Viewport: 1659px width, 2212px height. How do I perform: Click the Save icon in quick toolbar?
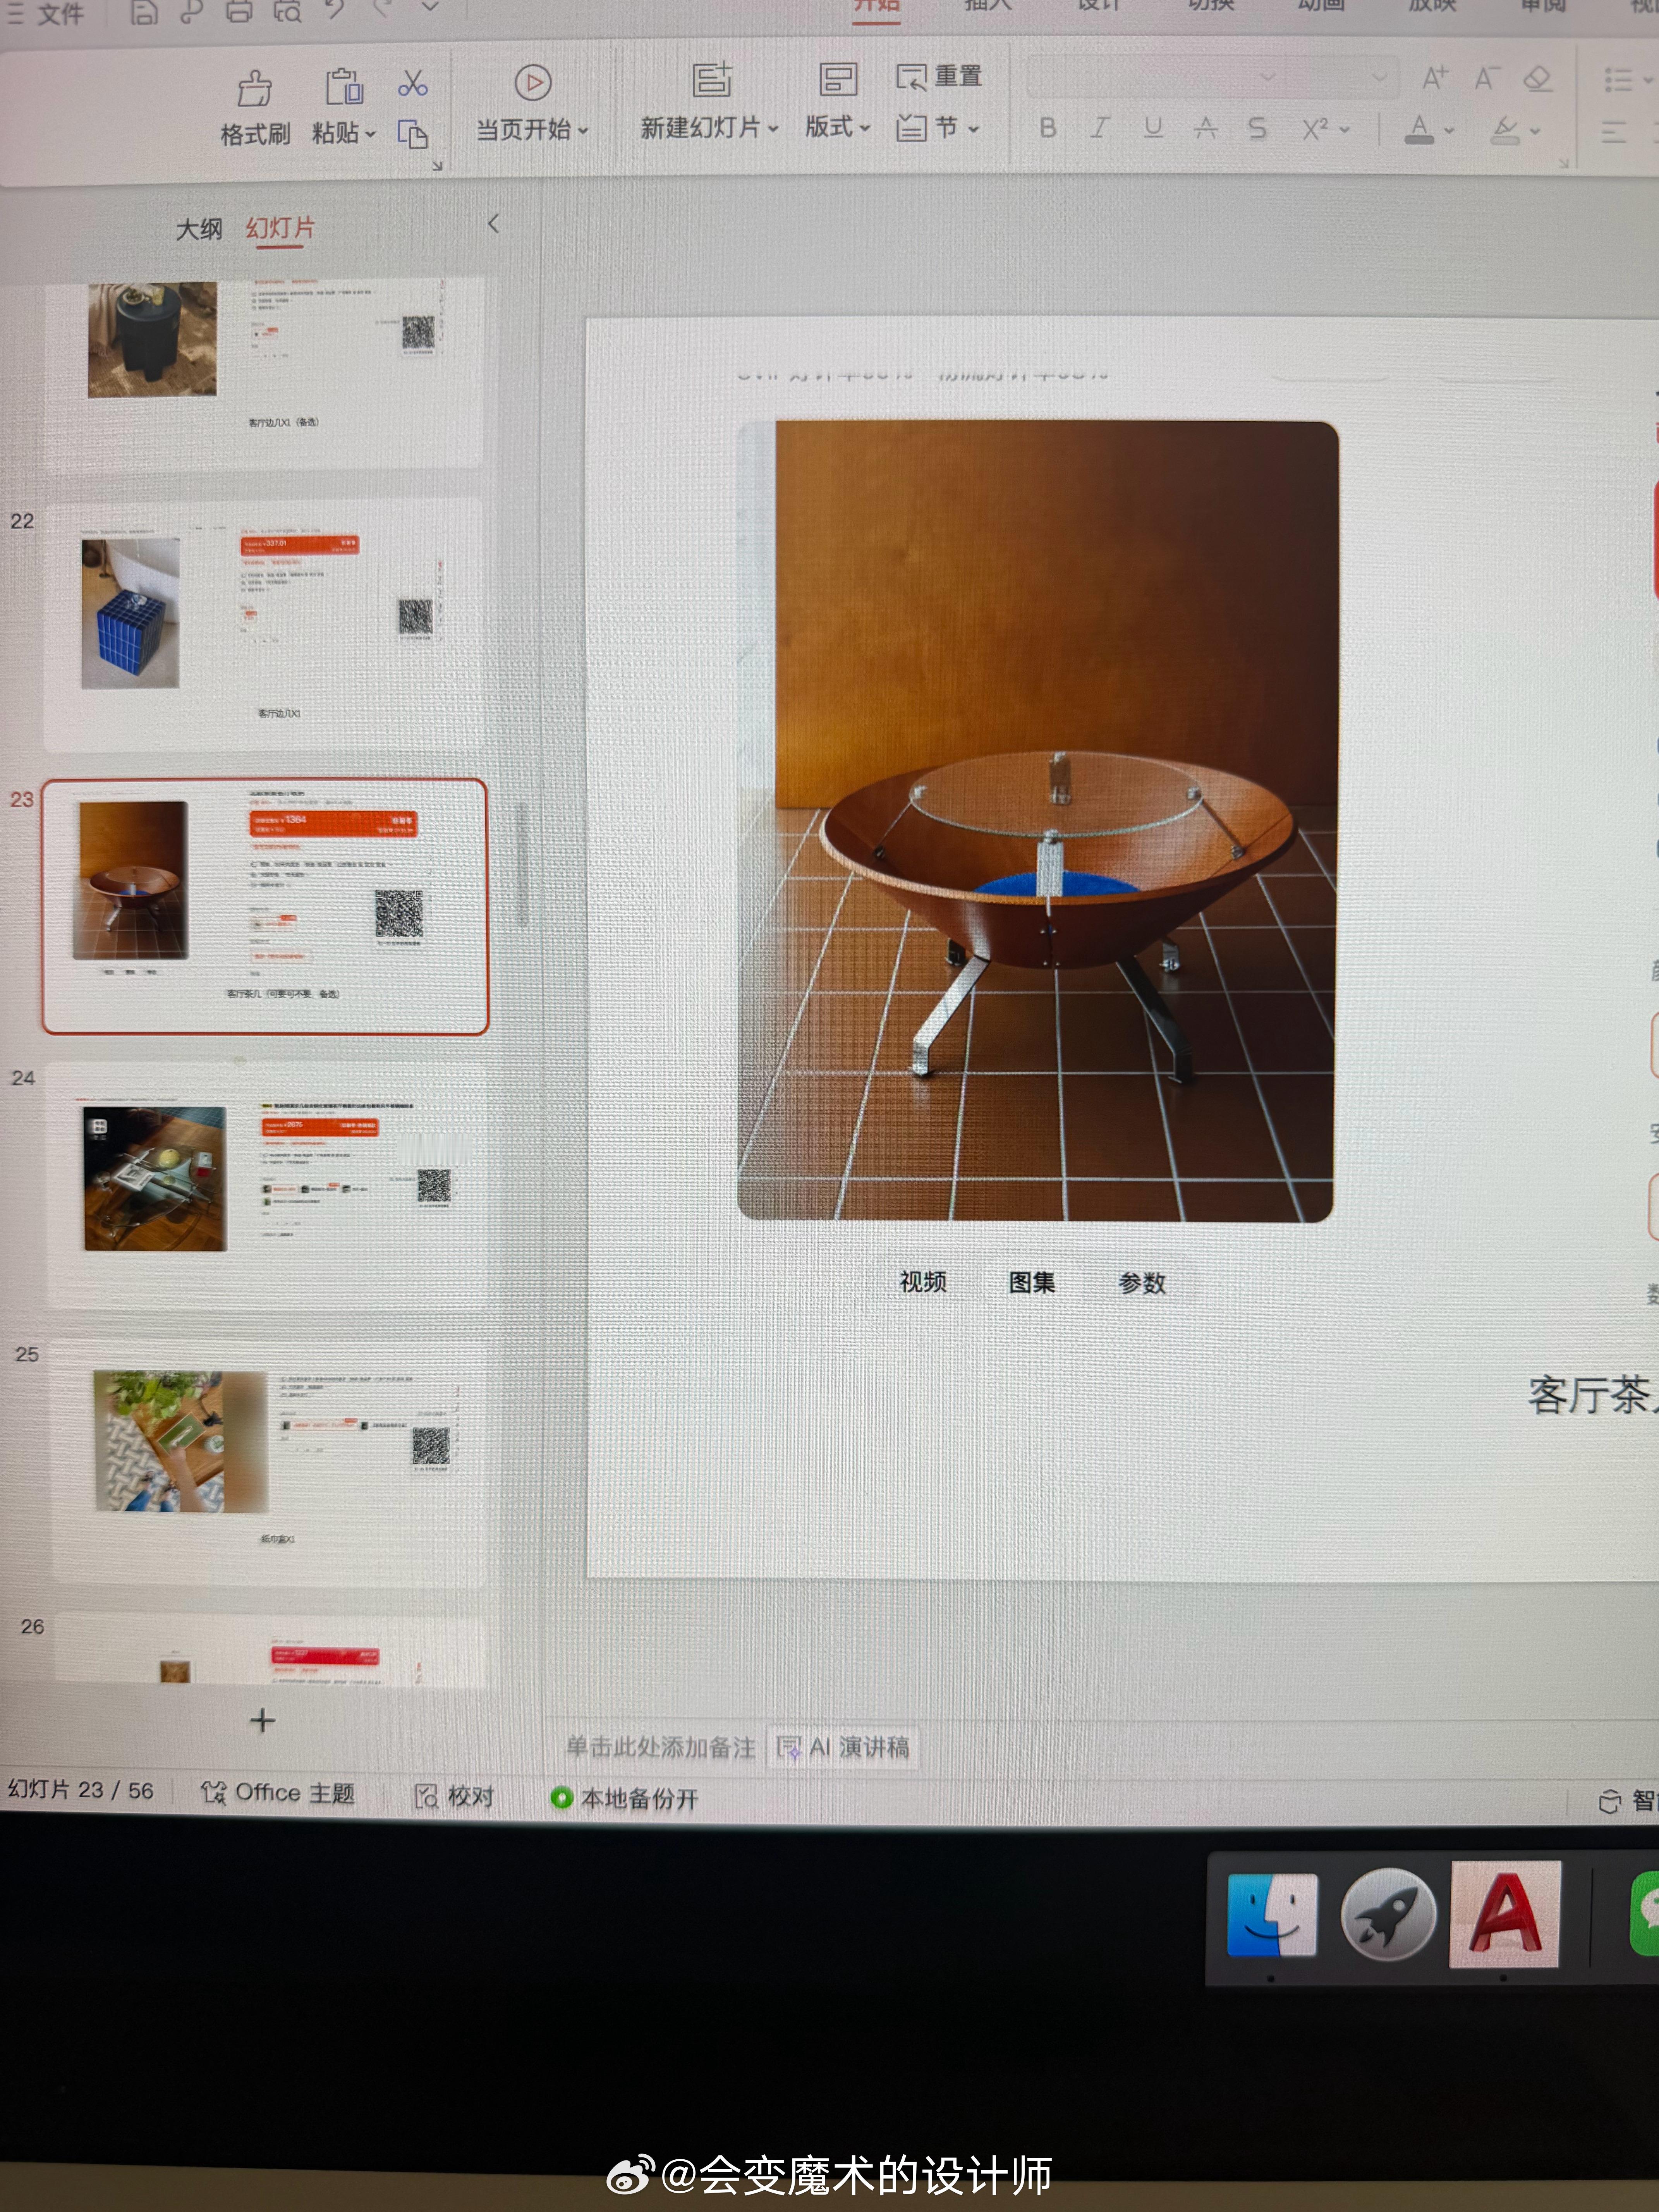[144, 12]
